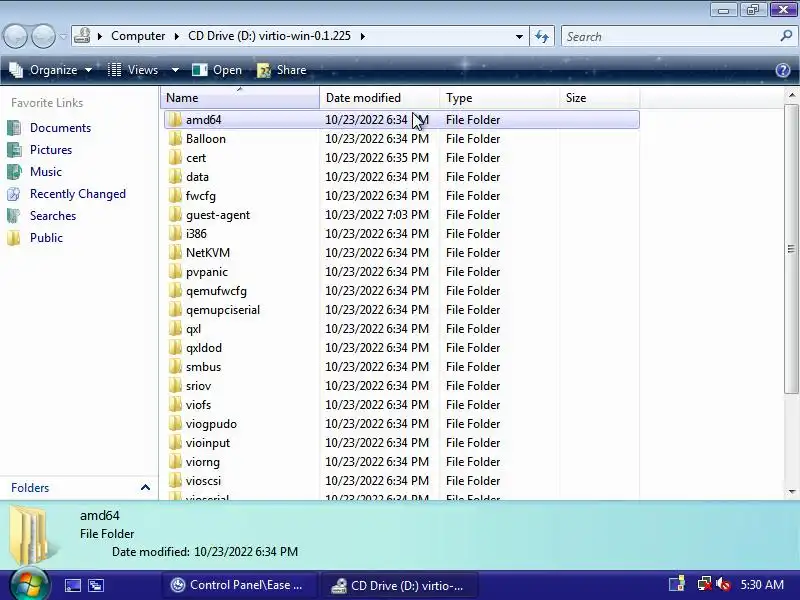Select Computer in the address breadcrumb
The height and width of the screenshot is (600, 800).
click(138, 36)
